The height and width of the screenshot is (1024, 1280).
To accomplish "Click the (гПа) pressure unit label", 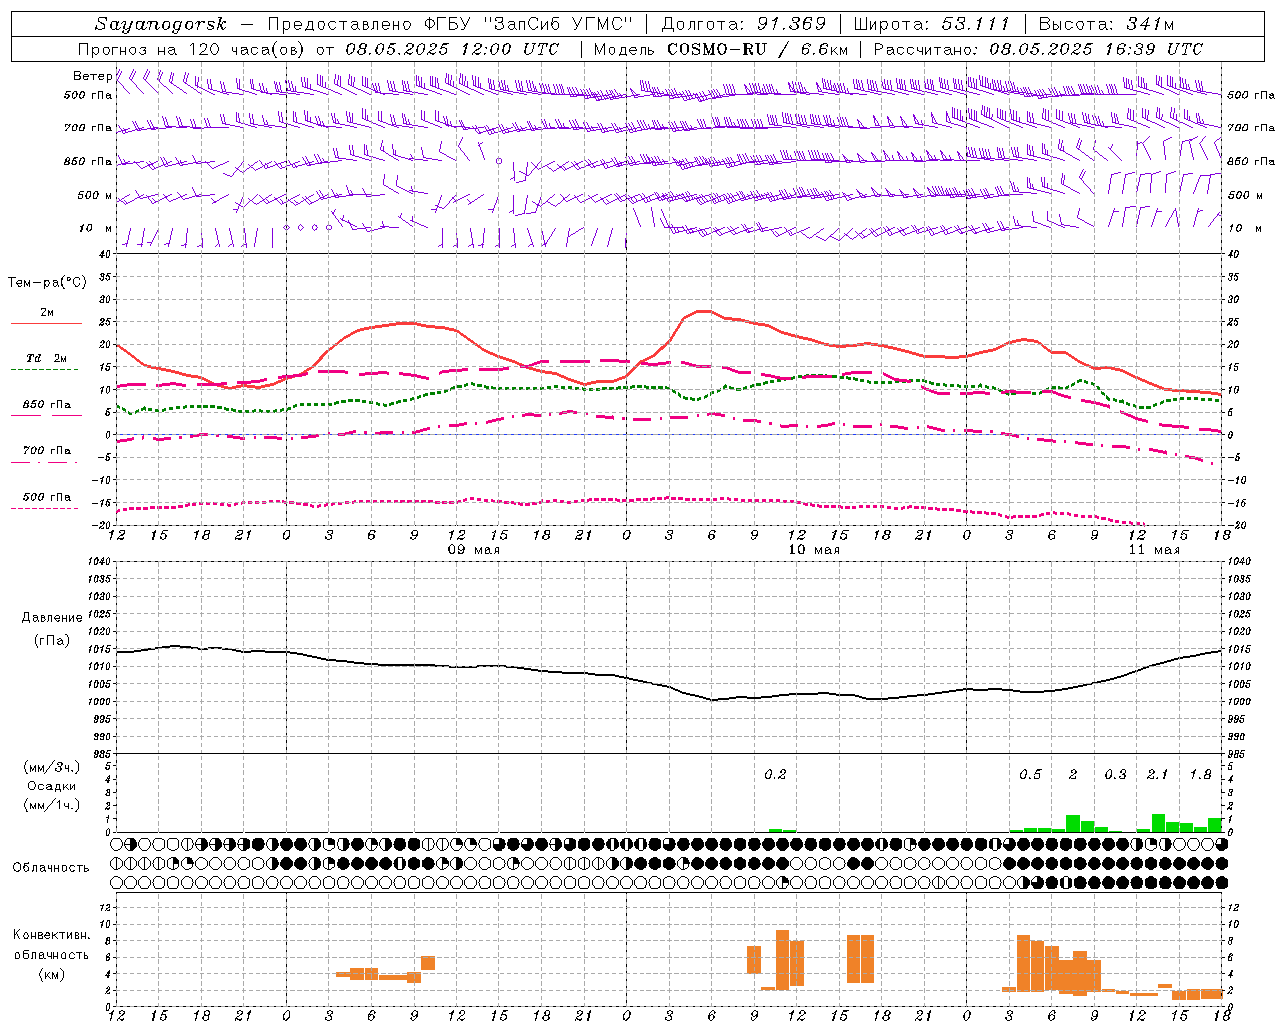I will pos(52,641).
